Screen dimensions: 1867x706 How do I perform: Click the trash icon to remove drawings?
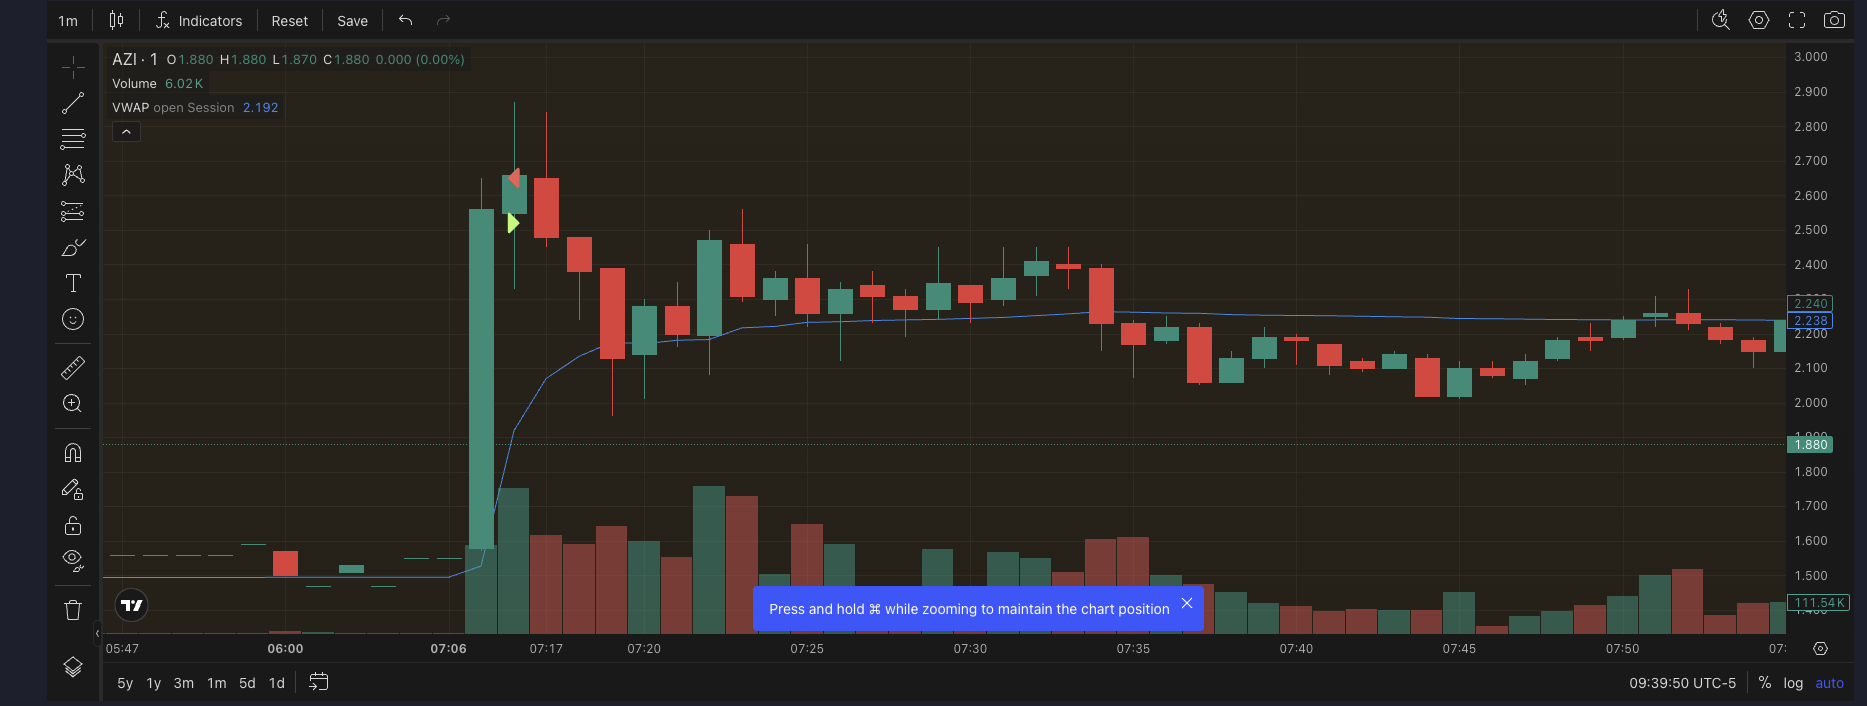point(73,610)
